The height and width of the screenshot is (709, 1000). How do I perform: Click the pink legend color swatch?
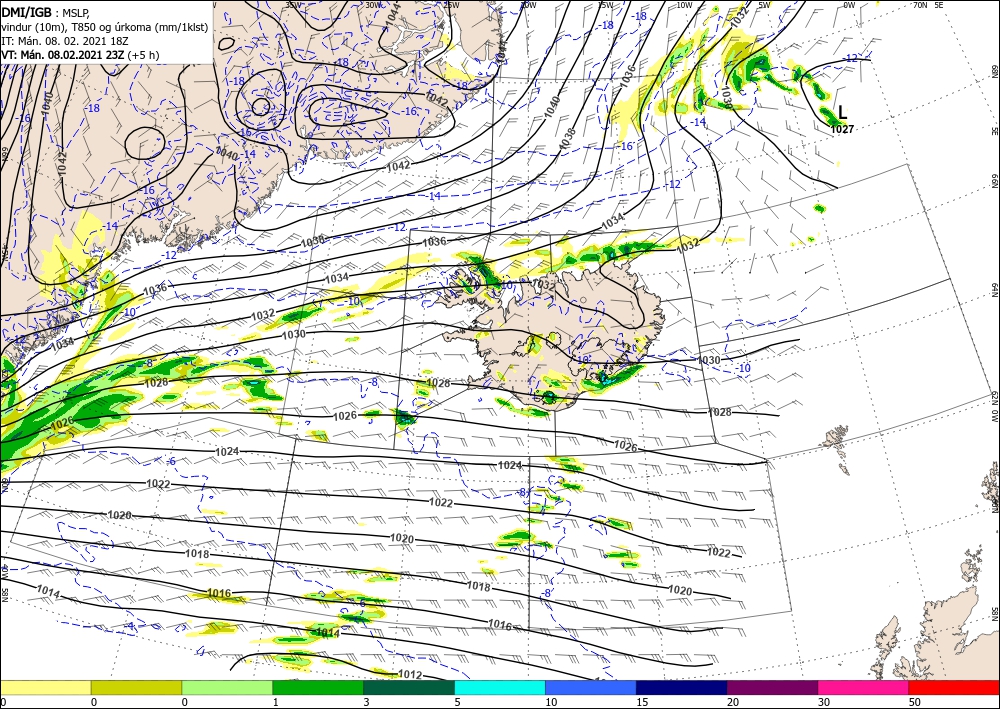pyautogui.click(x=864, y=687)
